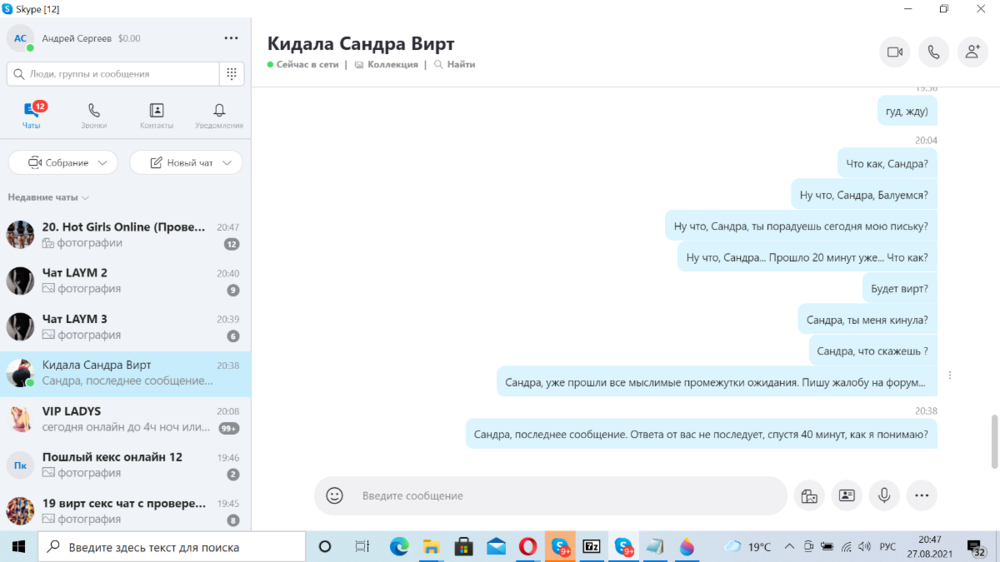Switch to the Уведомления tab

[219, 115]
